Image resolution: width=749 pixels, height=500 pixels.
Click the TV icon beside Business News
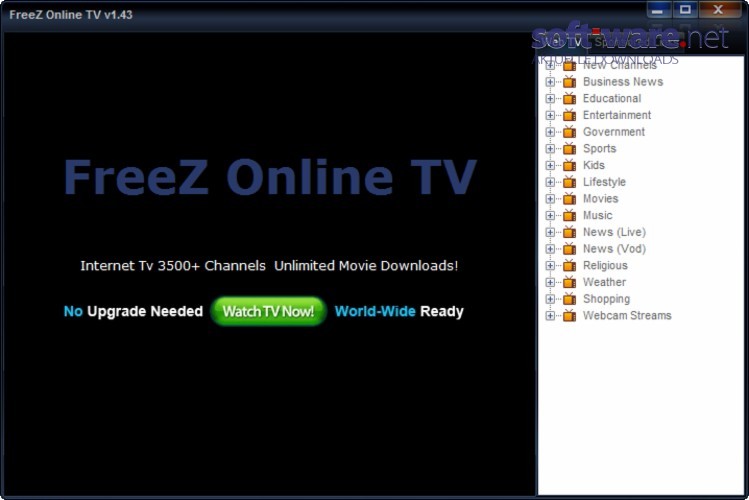point(569,82)
